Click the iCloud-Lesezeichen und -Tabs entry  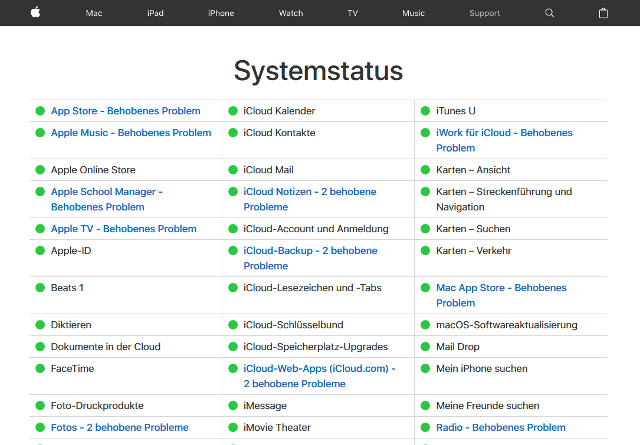312,288
